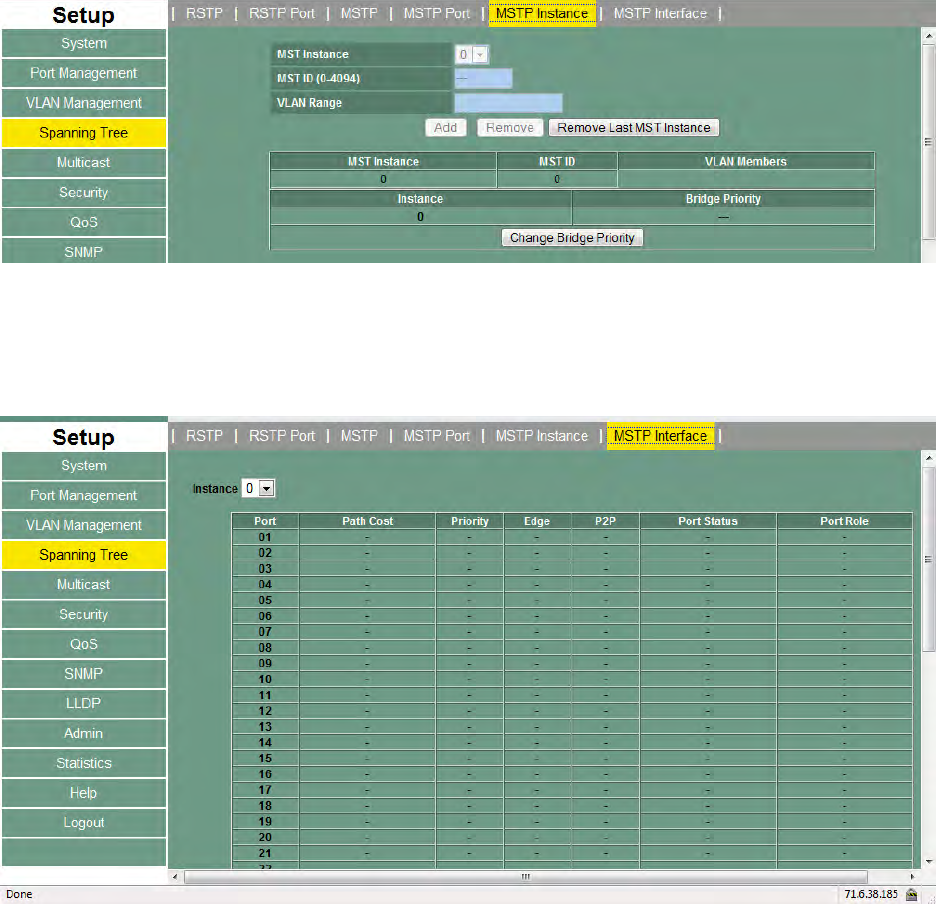Open System menu in lower sidebar
The image size is (936, 904).
pos(84,465)
